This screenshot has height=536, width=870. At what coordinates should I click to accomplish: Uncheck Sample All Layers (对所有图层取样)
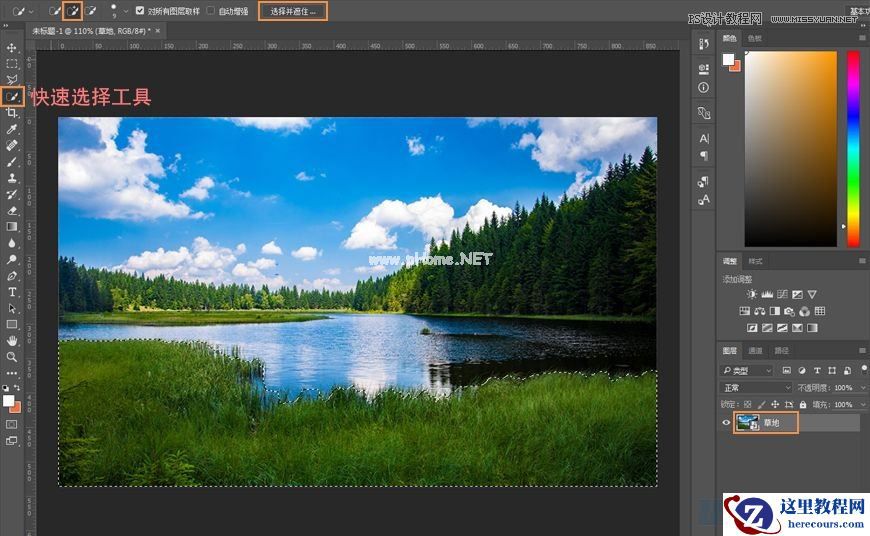(140, 11)
